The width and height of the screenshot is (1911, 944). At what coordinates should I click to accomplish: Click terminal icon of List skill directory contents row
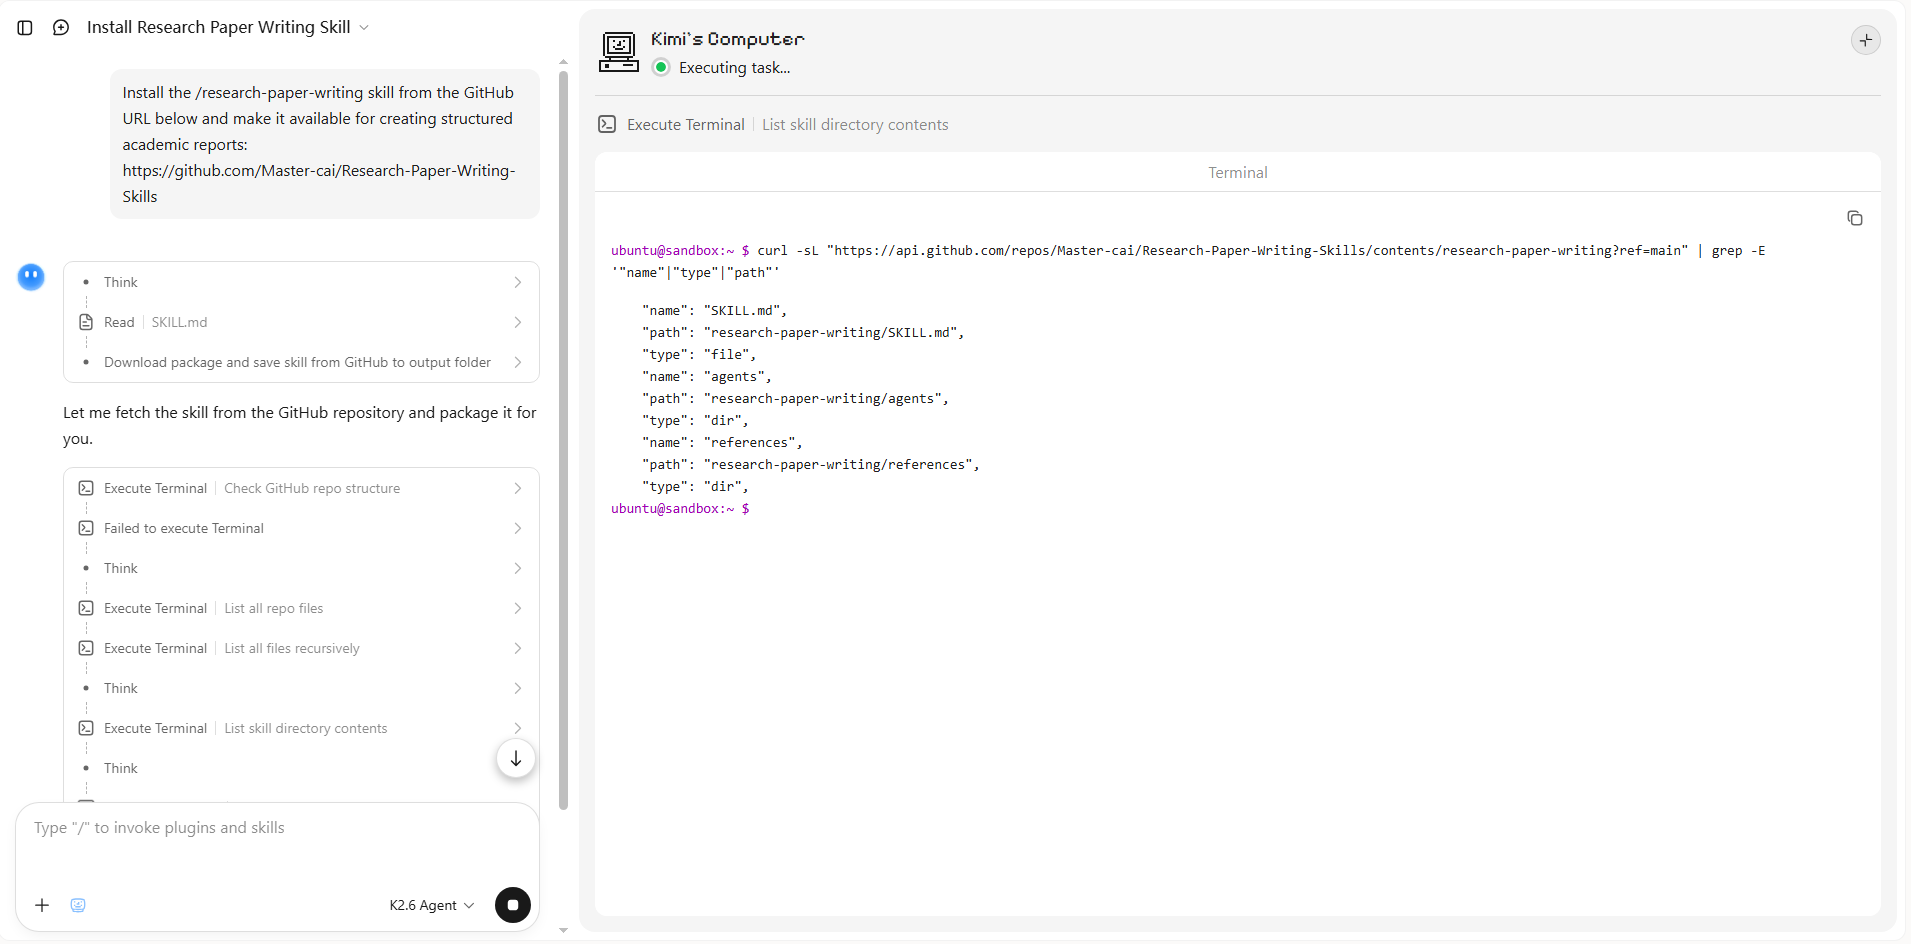click(86, 728)
